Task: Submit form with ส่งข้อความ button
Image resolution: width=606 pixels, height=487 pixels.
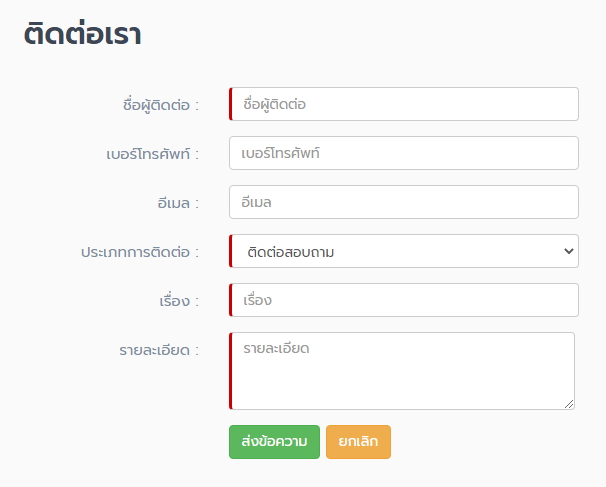Action: 274,442
